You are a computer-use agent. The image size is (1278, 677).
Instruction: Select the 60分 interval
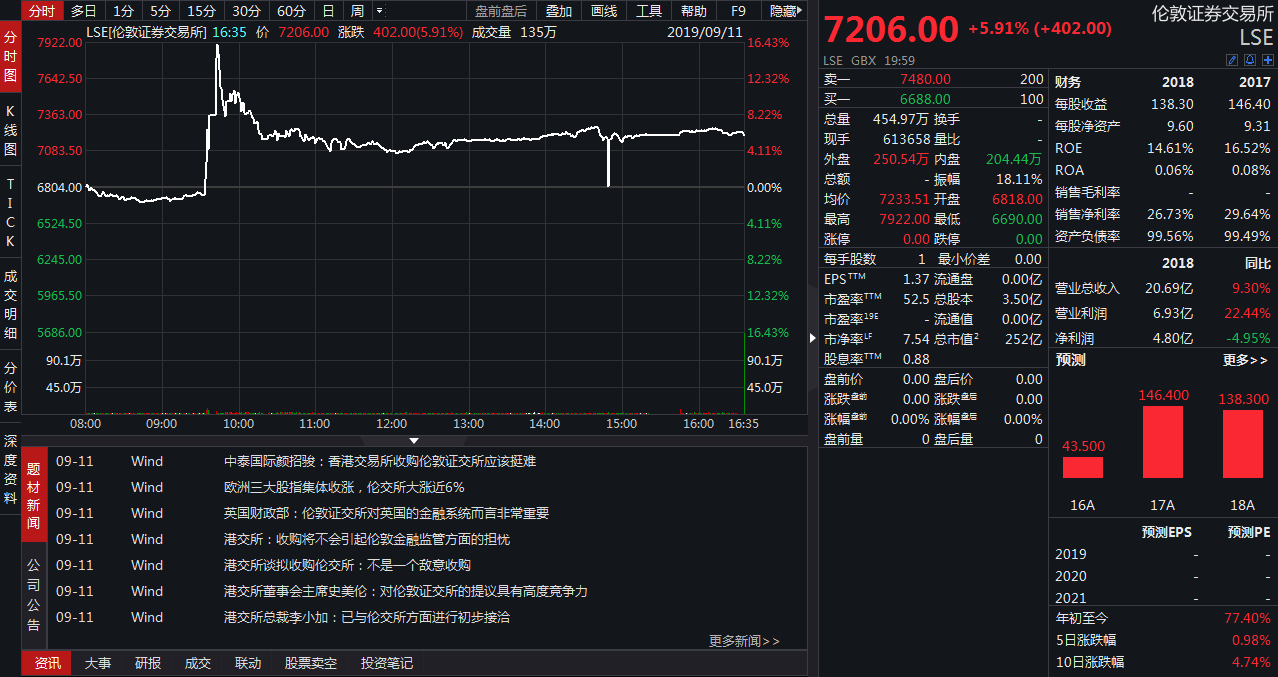click(291, 11)
